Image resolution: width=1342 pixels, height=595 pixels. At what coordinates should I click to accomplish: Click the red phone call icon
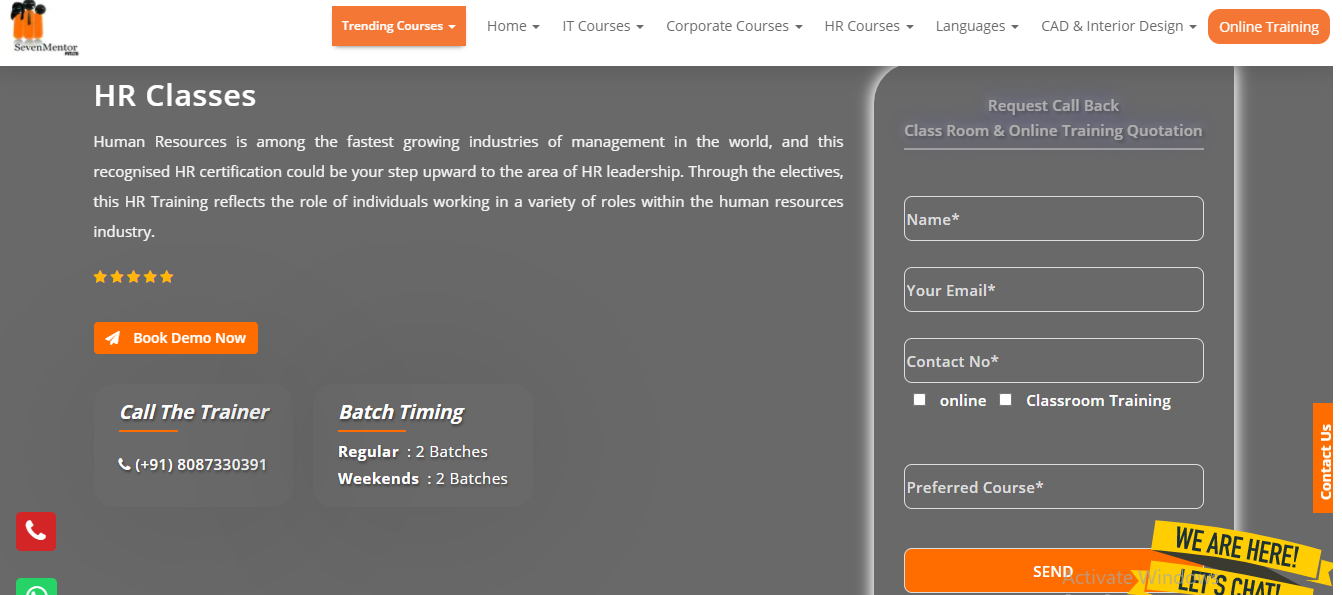[36, 531]
